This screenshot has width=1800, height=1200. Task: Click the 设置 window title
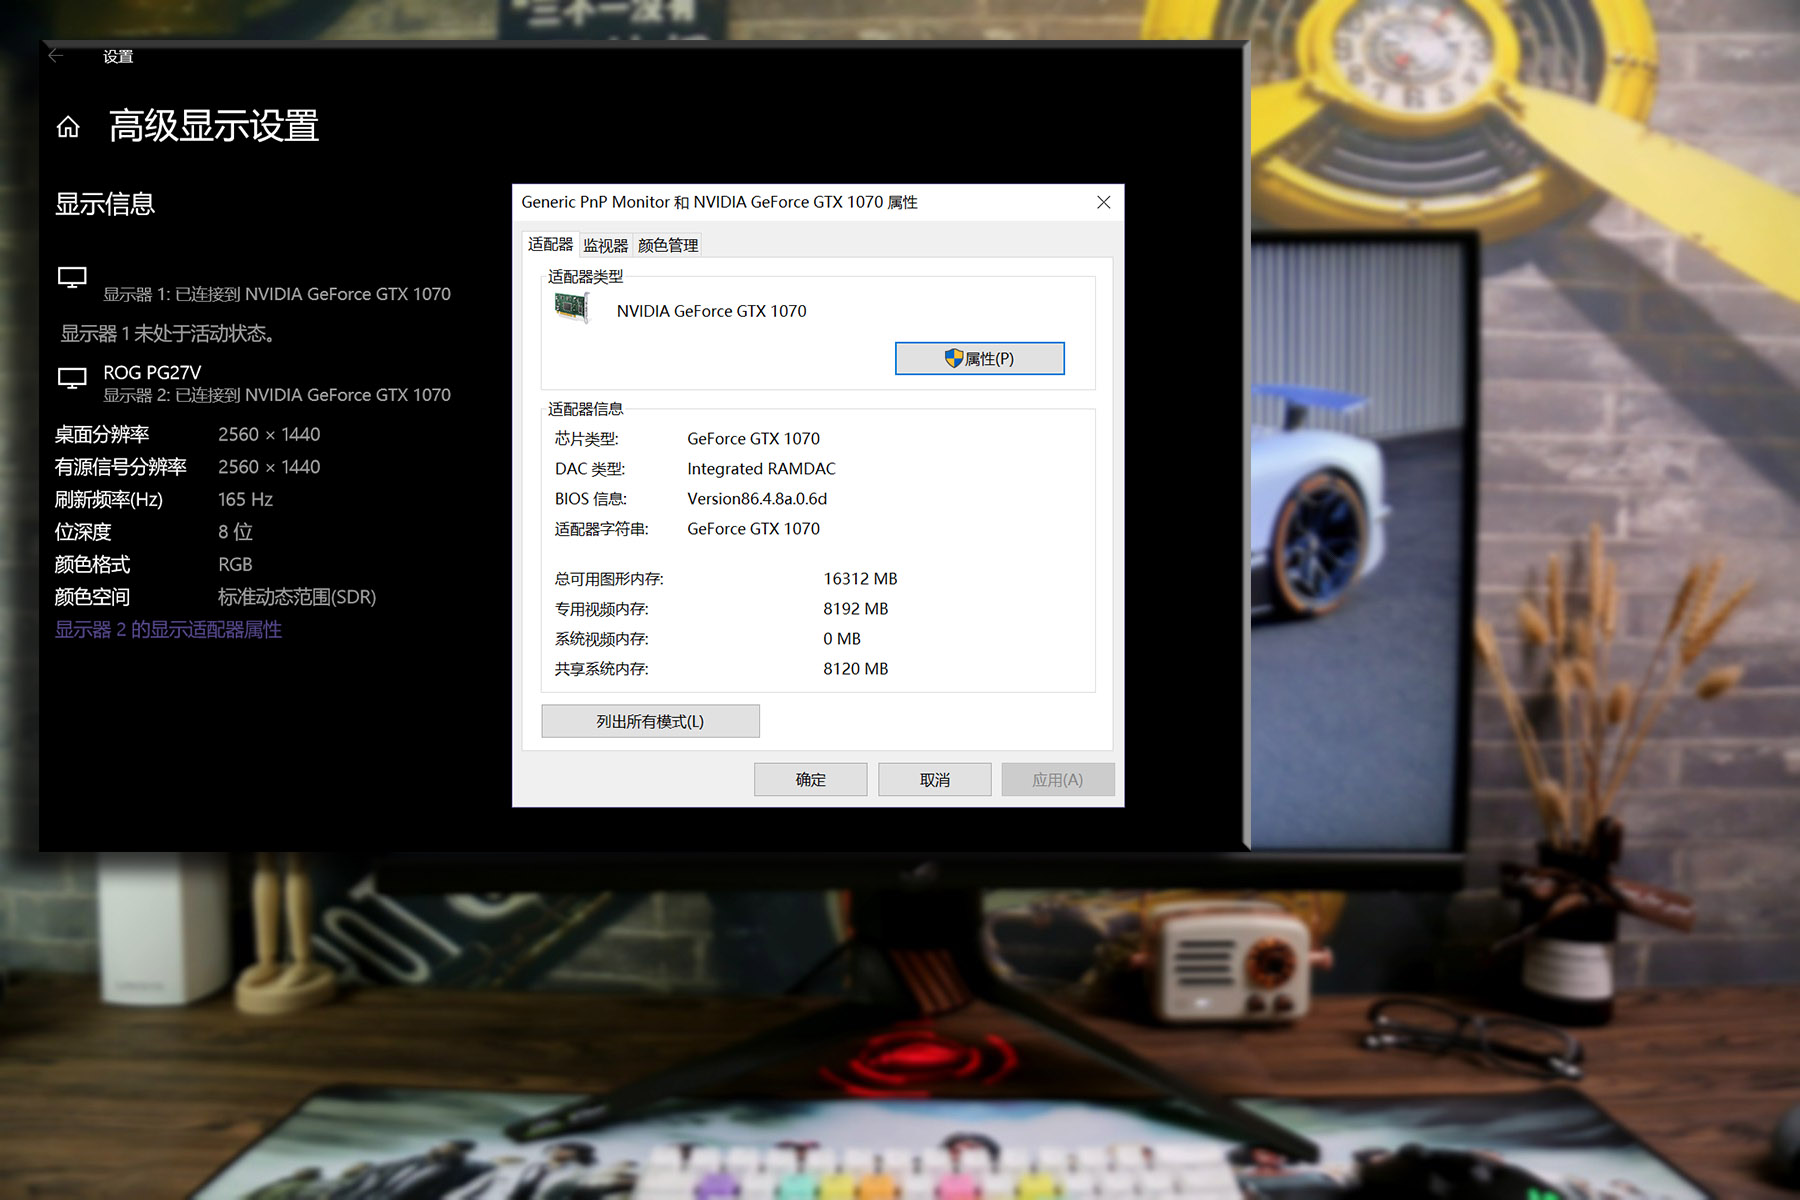118,56
